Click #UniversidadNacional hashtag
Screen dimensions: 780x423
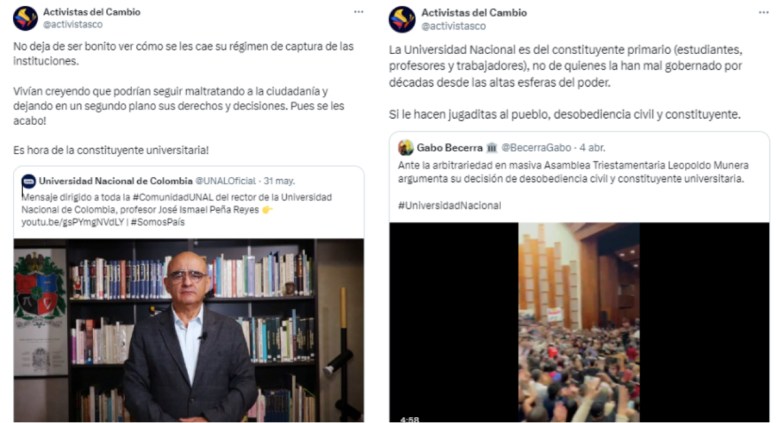point(450,206)
